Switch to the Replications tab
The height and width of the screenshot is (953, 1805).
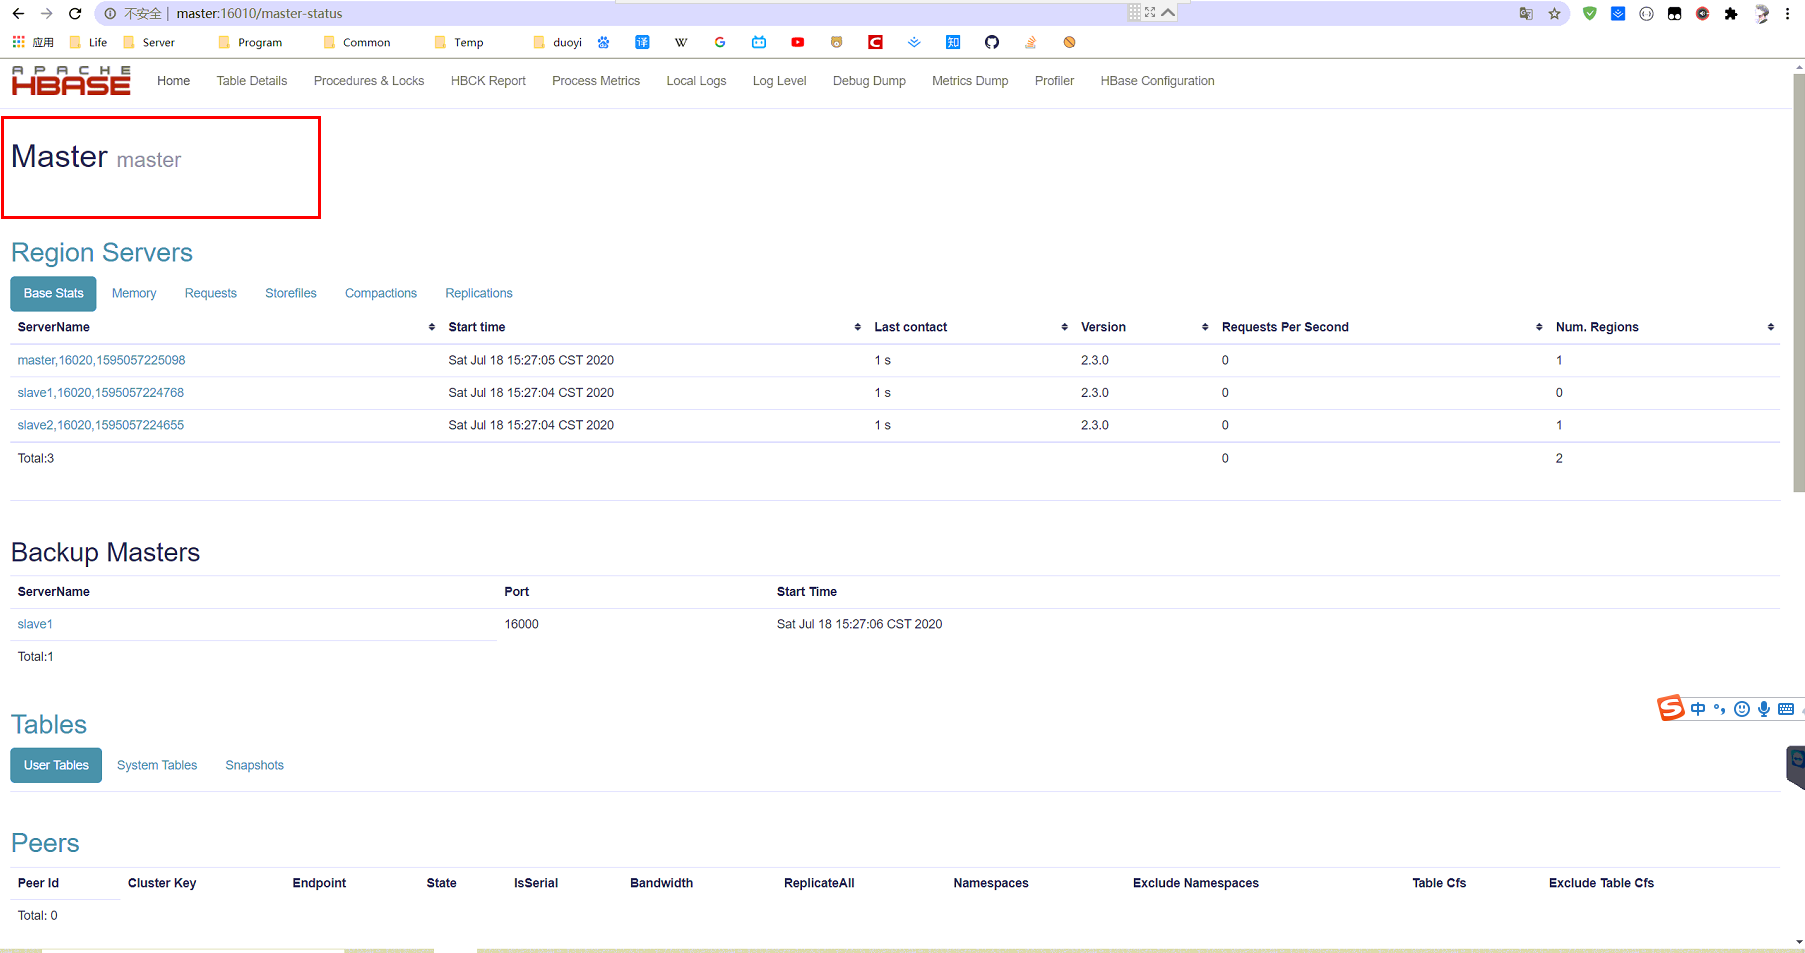[x=479, y=293]
